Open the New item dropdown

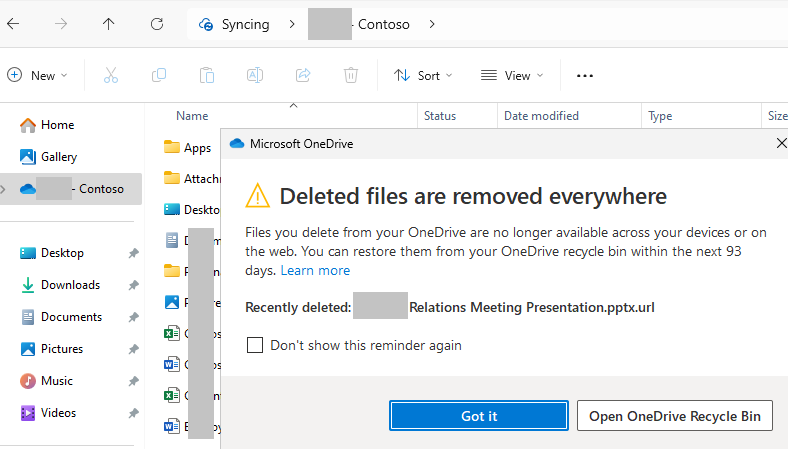(x=38, y=75)
